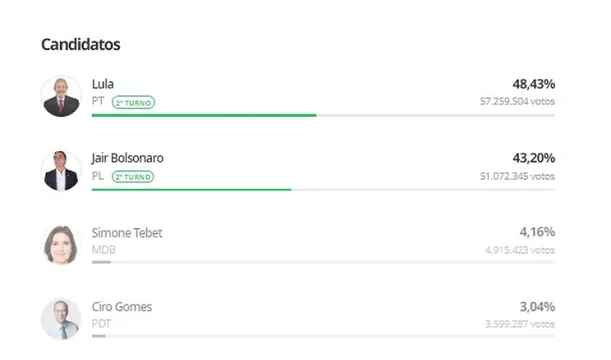Select the 2º TURNO badge beside PT
The image size is (611, 360).
[133, 102]
